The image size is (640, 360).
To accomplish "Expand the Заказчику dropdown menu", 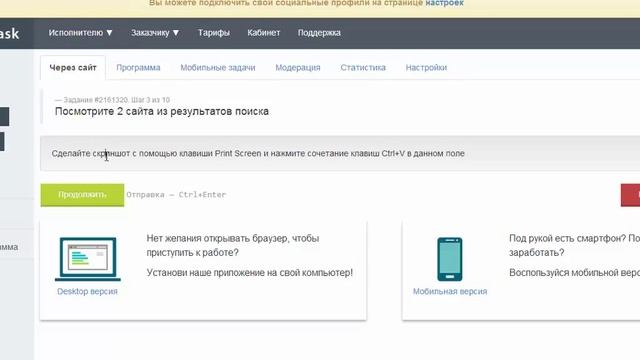I will [x=155, y=33].
